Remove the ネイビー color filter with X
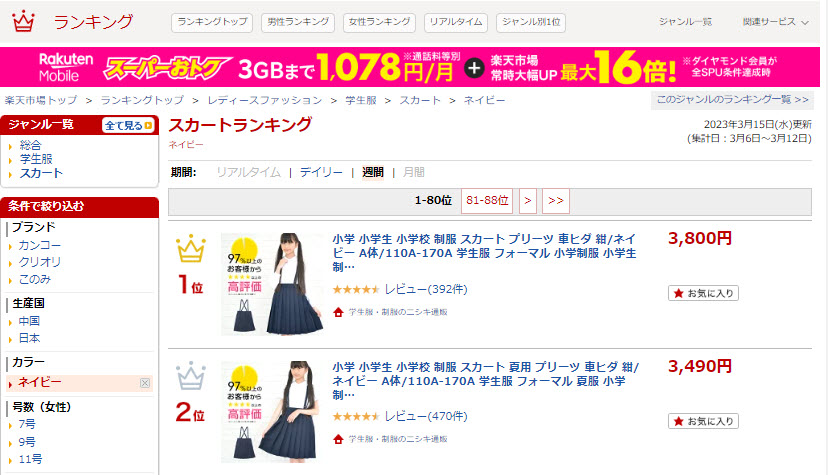This screenshot has height=475, width=828. point(145,383)
